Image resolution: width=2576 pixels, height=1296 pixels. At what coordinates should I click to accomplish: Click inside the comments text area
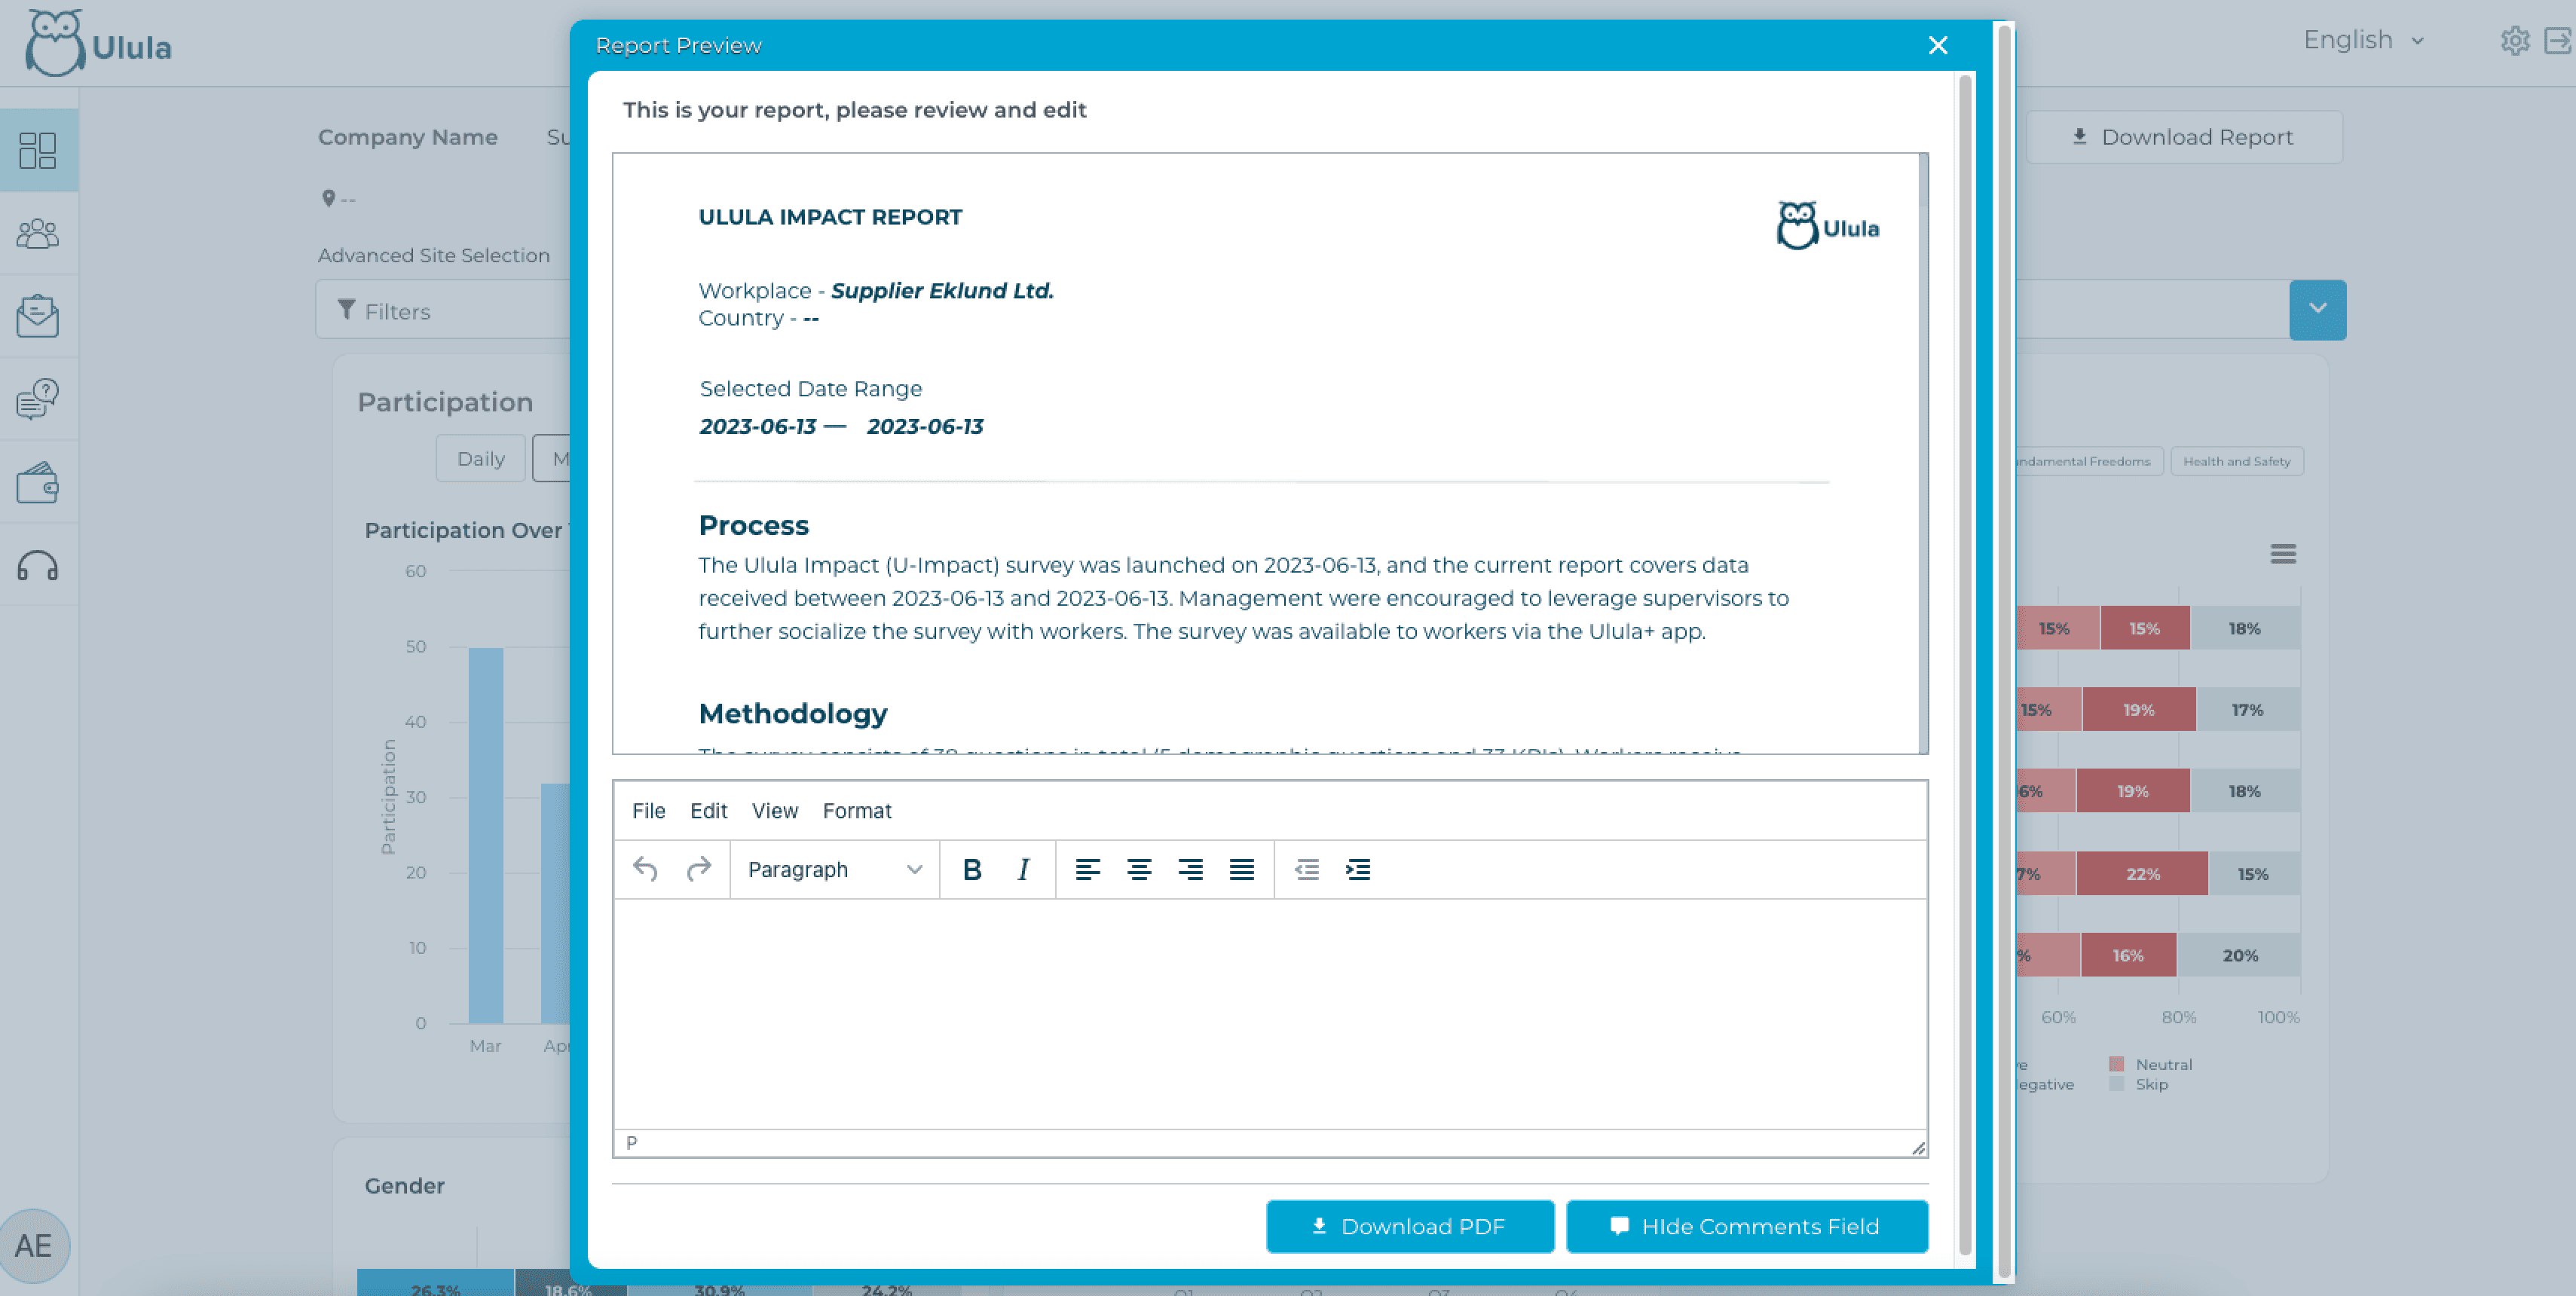[x=1268, y=1012]
